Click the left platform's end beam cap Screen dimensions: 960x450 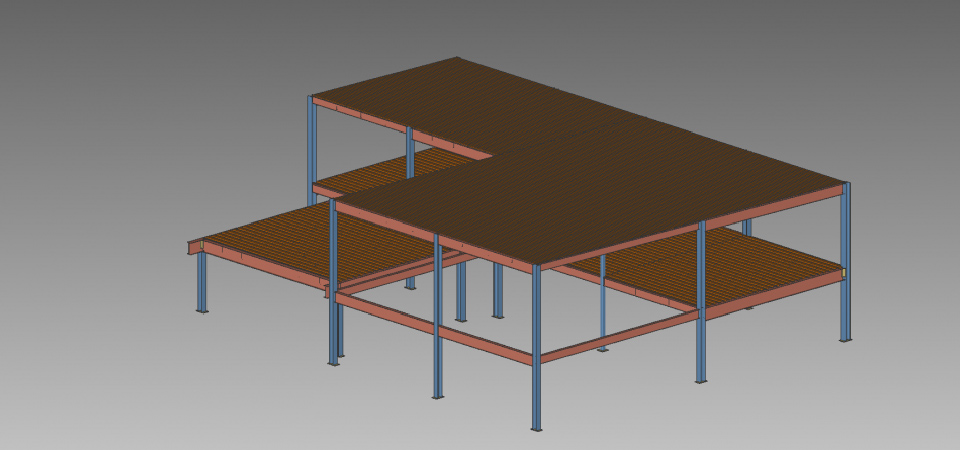tap(193, 247)
